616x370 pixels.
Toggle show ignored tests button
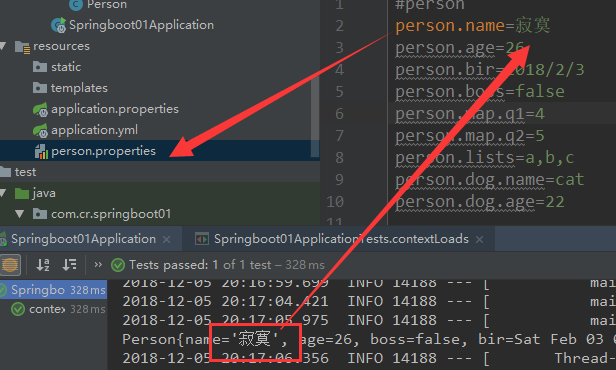pos(10,265)
